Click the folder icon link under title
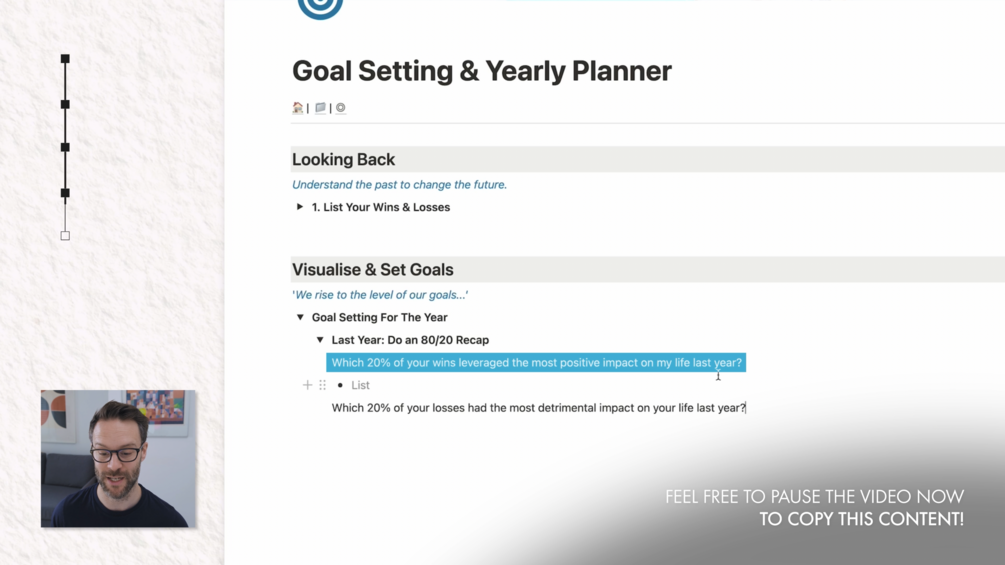Viewport: 1005px width, 565px height. [x=320, y=108]
